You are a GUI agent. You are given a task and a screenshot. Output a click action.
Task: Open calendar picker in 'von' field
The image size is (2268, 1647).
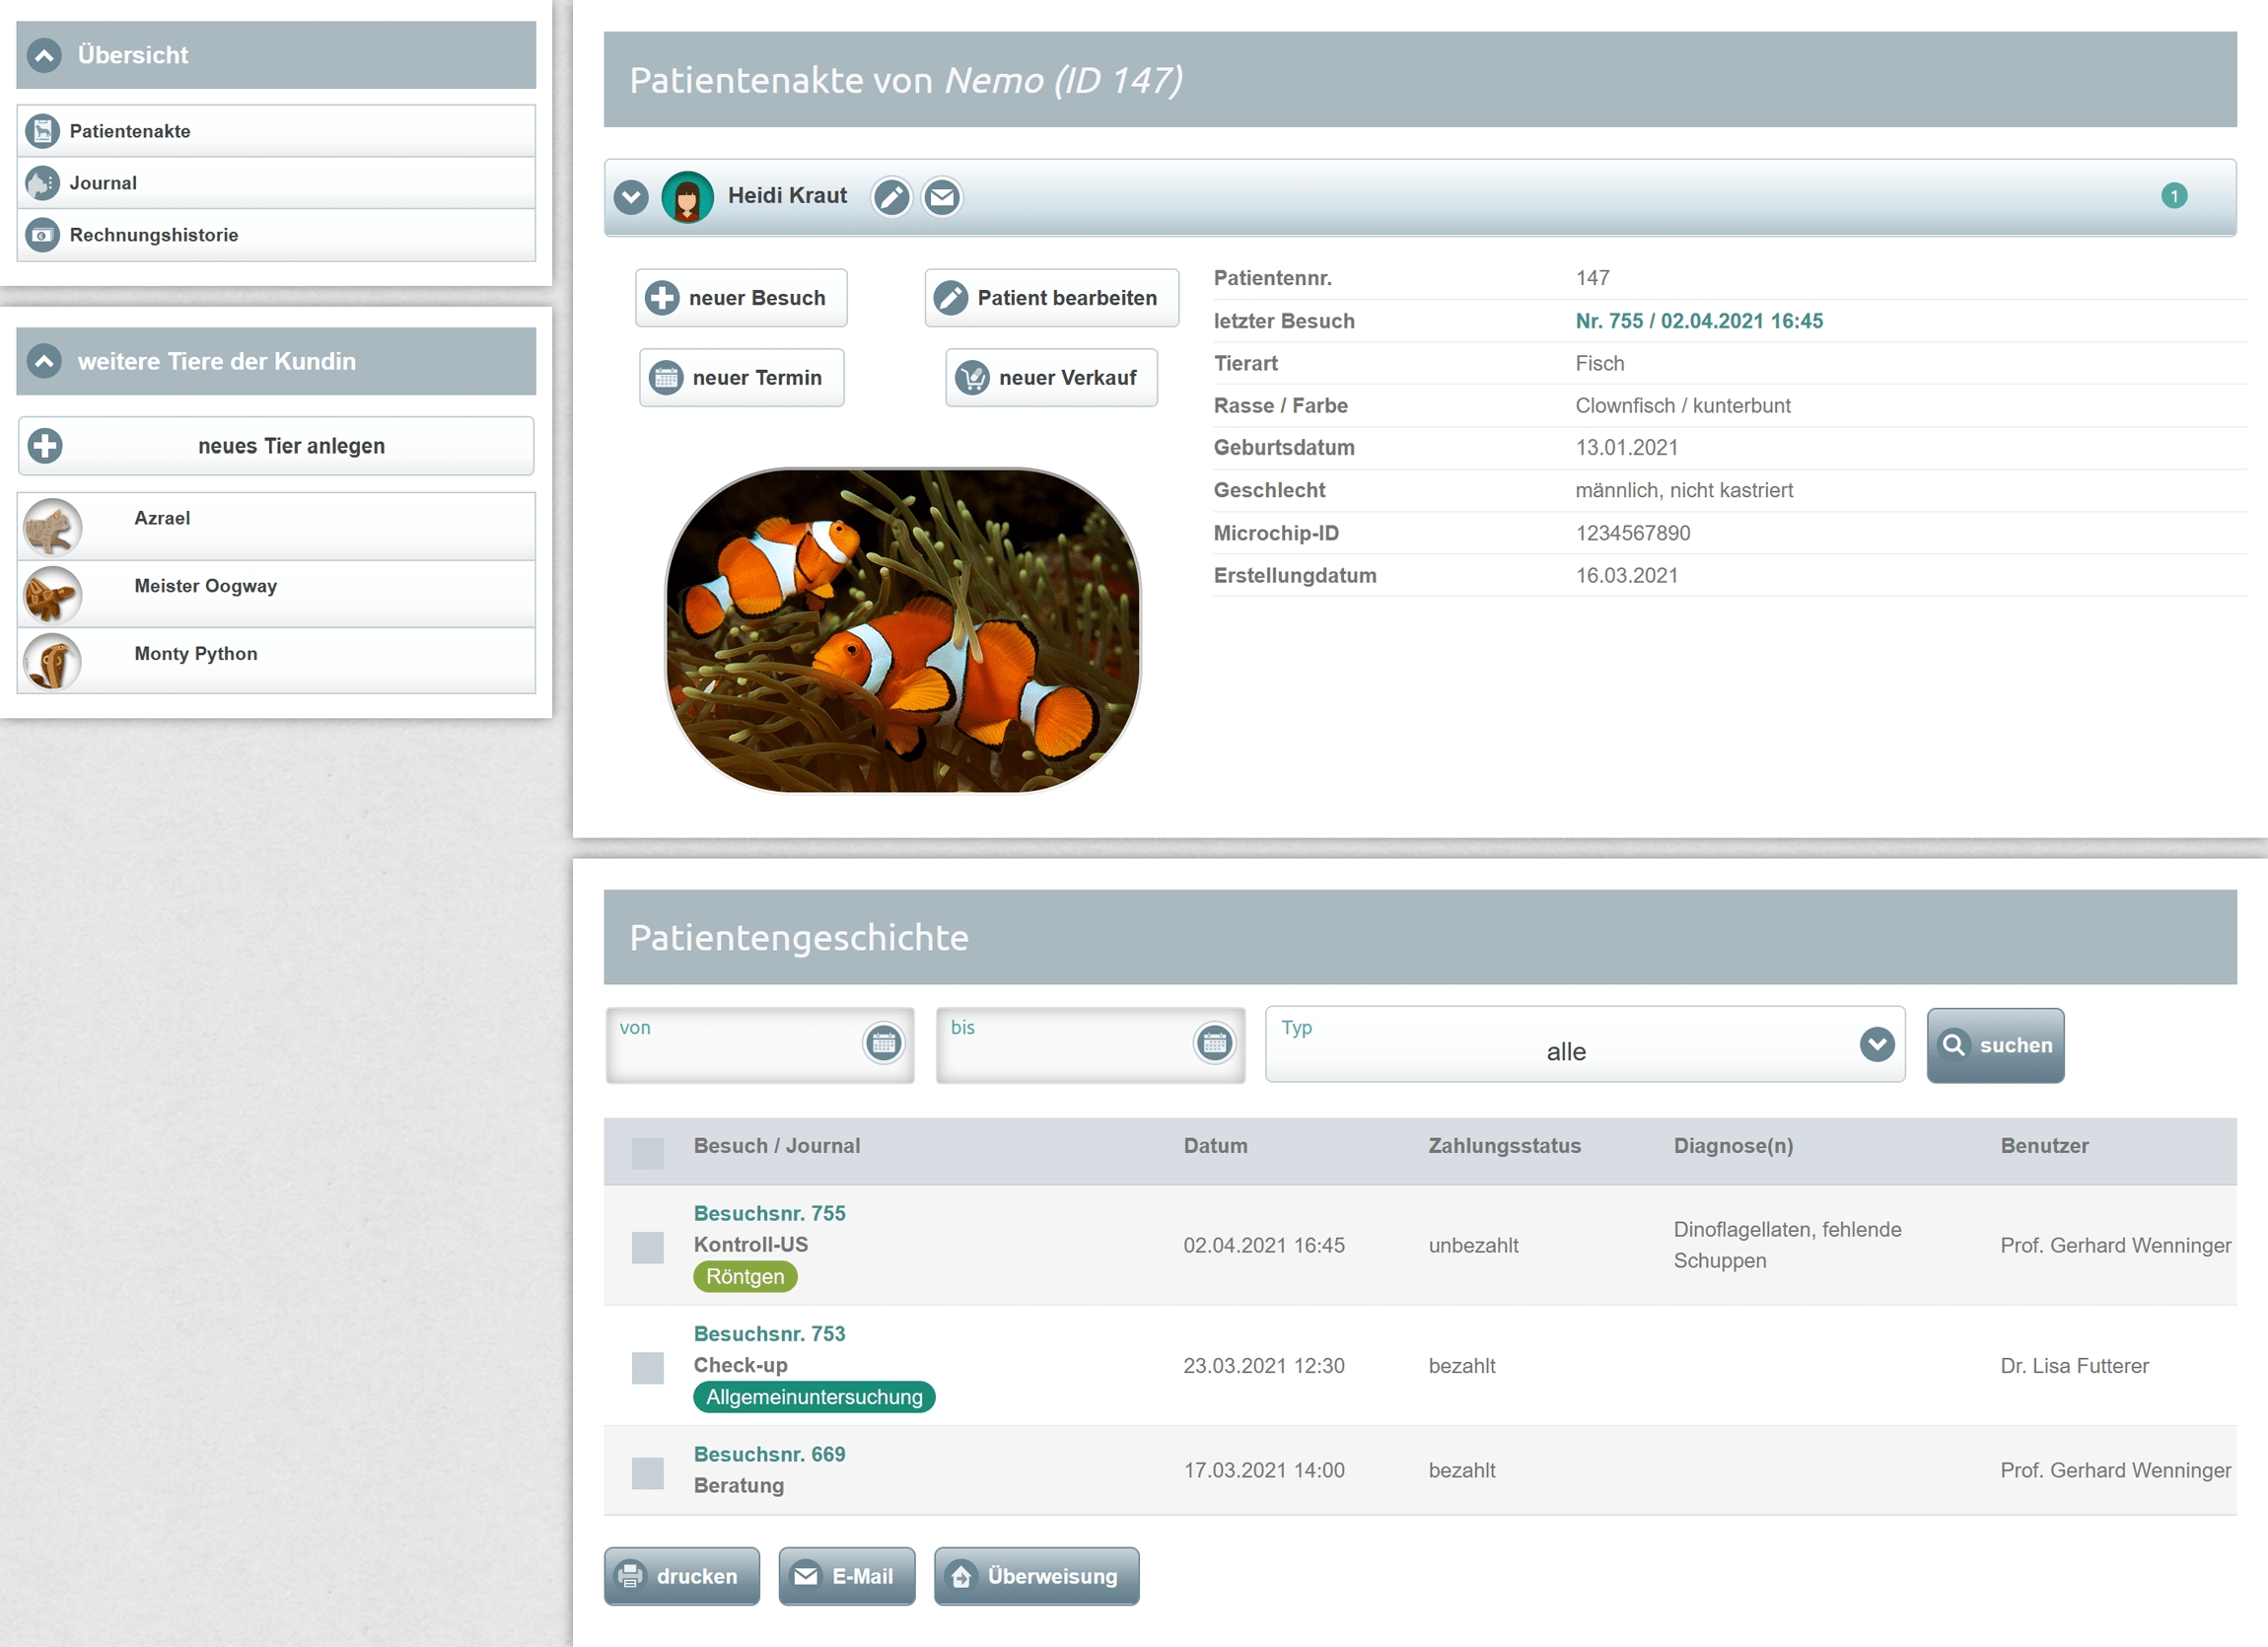point(883,1043)
